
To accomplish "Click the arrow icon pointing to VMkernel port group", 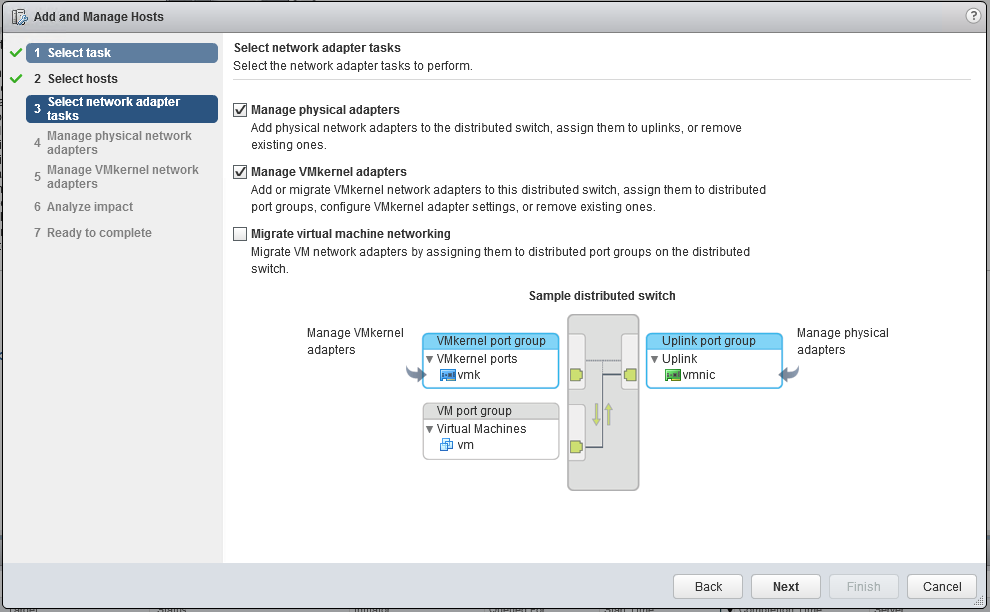I will click(415, 373).
